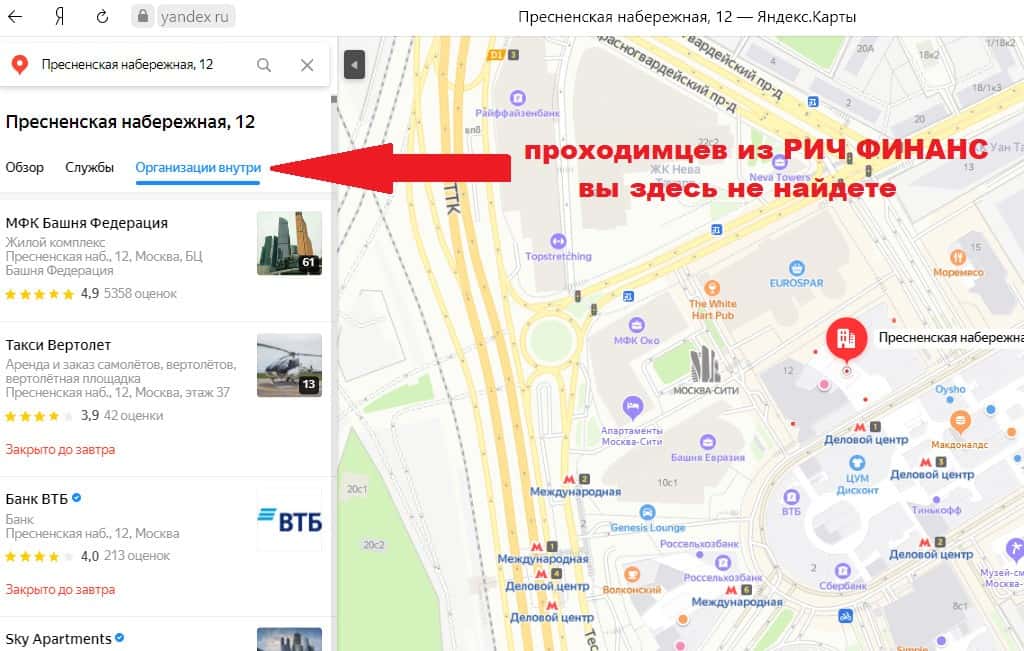Screen dimensions: 1024x651
Task: Open the Такси Вертолет listing
Action: pos(58,345)
